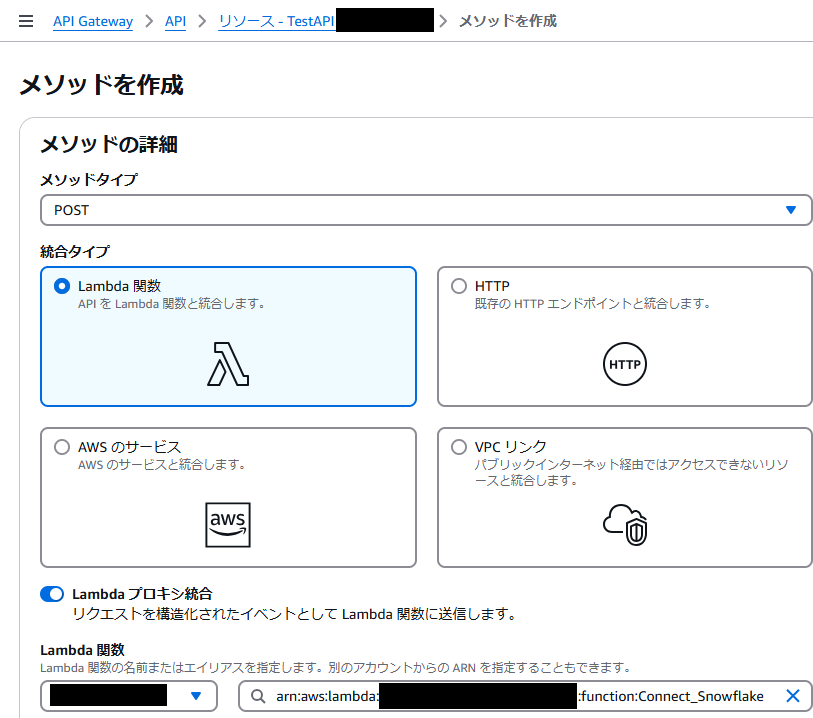Click the Lambda プロキシ統合 description text
The height and width of the screenshot is (718, 813).
[x=295, y=614]
